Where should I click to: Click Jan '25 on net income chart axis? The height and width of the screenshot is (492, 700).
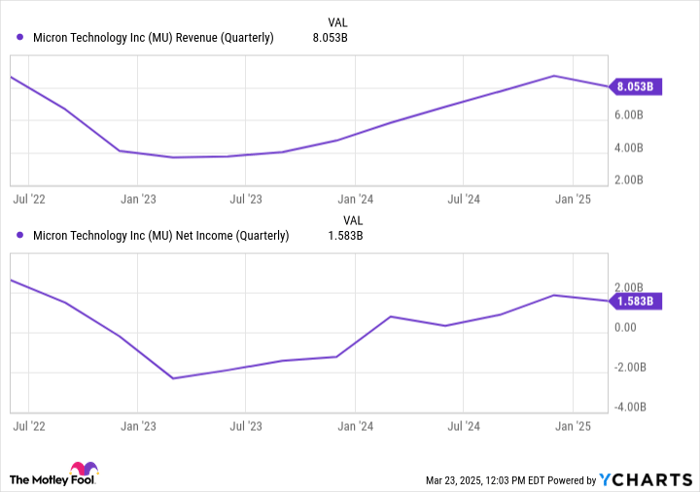pyautogui.click(x=573, y=426)
